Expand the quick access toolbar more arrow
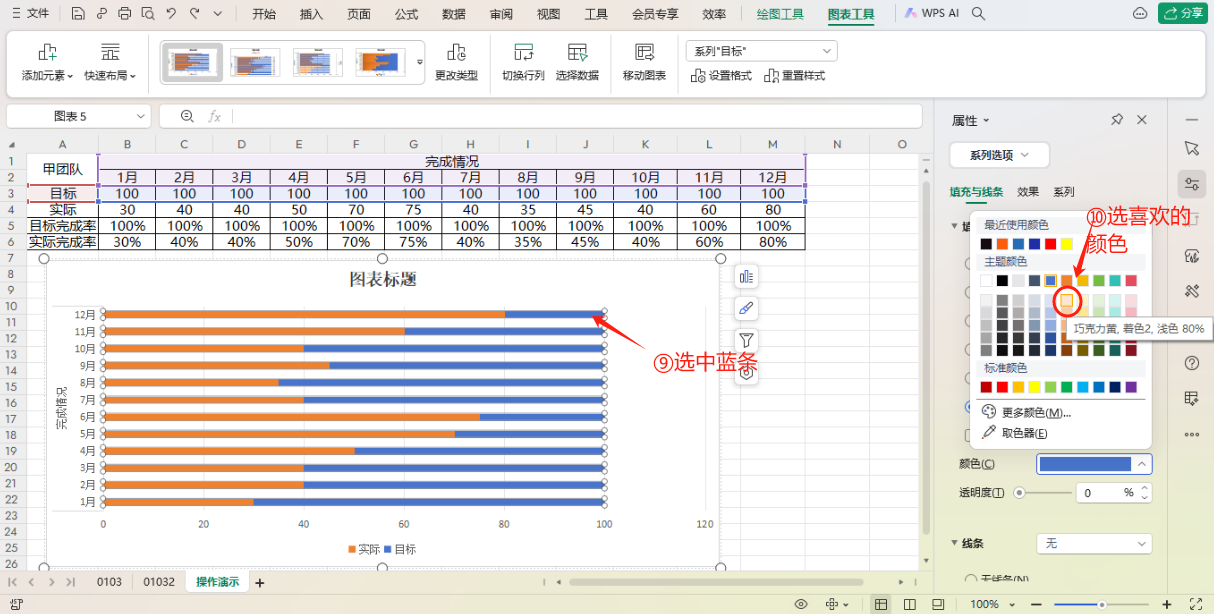Image resolution: width=1214 pixels, height=614 pixels. [x=219, y=14]
